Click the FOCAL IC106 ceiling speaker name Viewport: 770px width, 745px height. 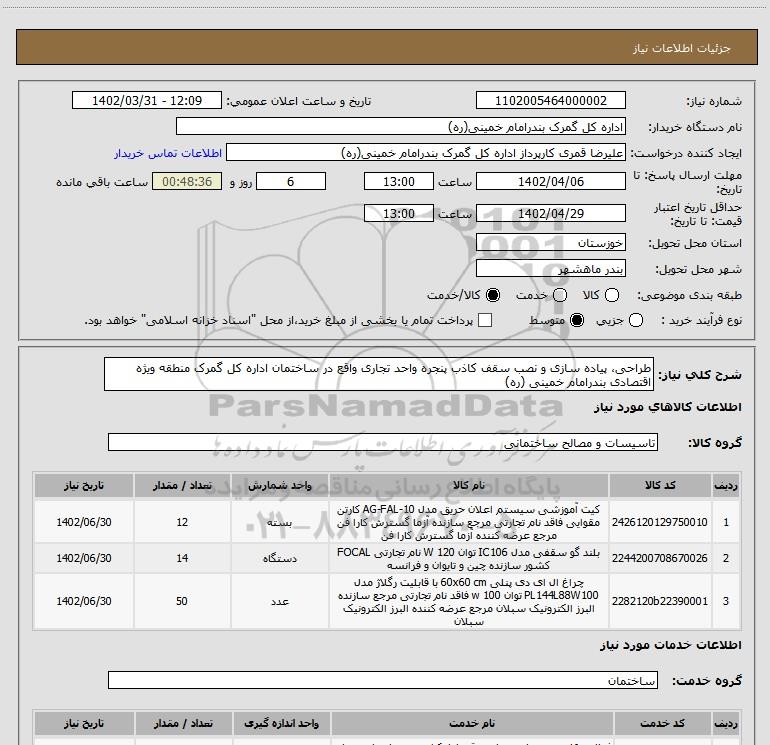pos(468,558)
